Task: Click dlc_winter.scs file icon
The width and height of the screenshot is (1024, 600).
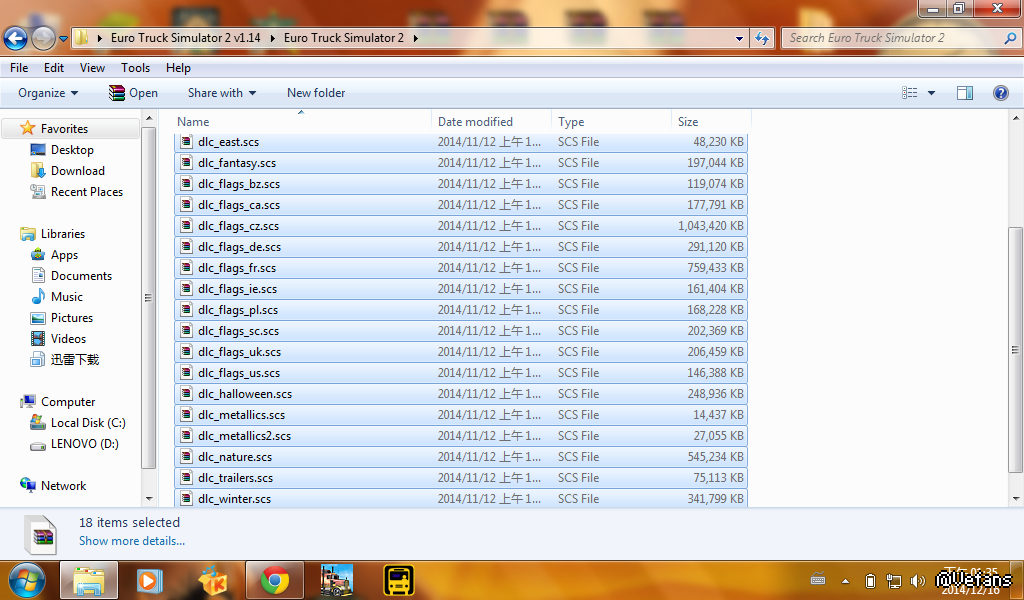Action: pos(186,499)
